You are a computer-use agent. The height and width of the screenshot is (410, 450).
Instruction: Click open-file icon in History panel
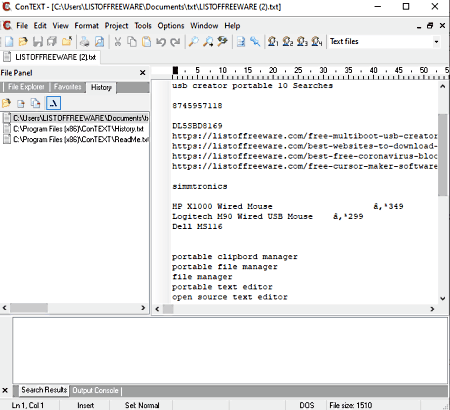(x=6, y=103)
